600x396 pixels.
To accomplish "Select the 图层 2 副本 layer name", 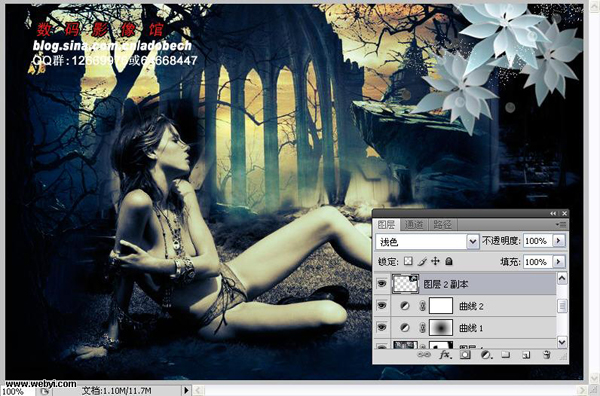I will pyautogui.click(x=446, y=284).
